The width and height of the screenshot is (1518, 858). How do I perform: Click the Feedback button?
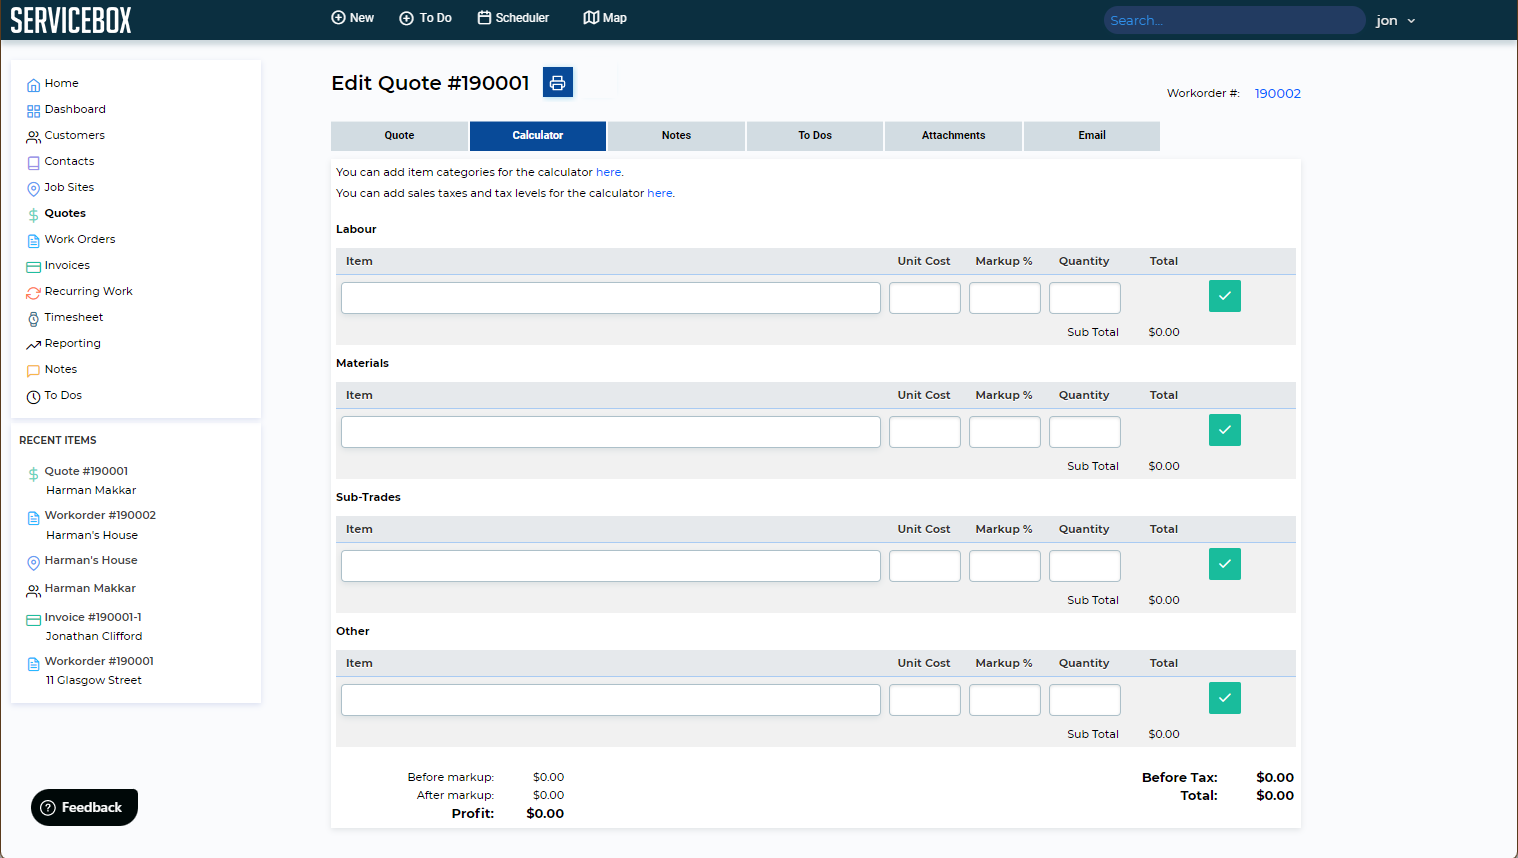point(84,807)
